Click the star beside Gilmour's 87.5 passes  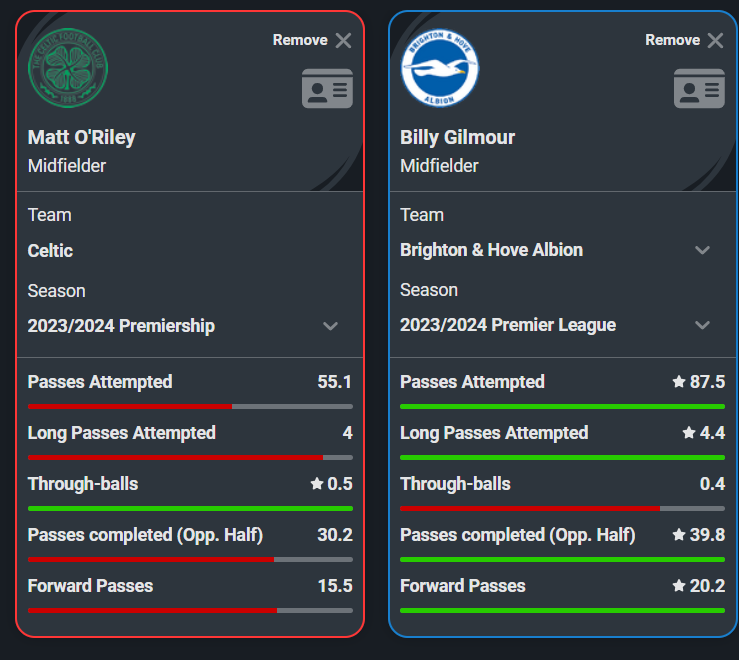click(x=679, y=381)
